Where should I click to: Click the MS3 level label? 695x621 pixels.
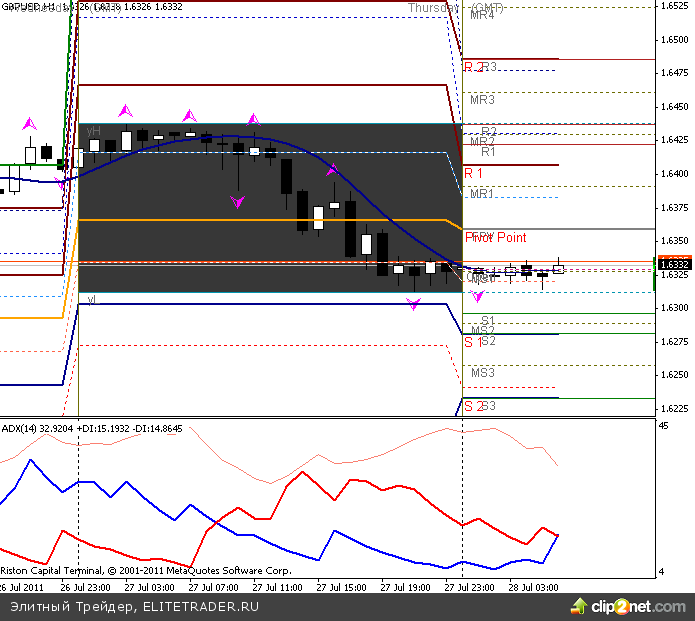click(x=483, y=372)
